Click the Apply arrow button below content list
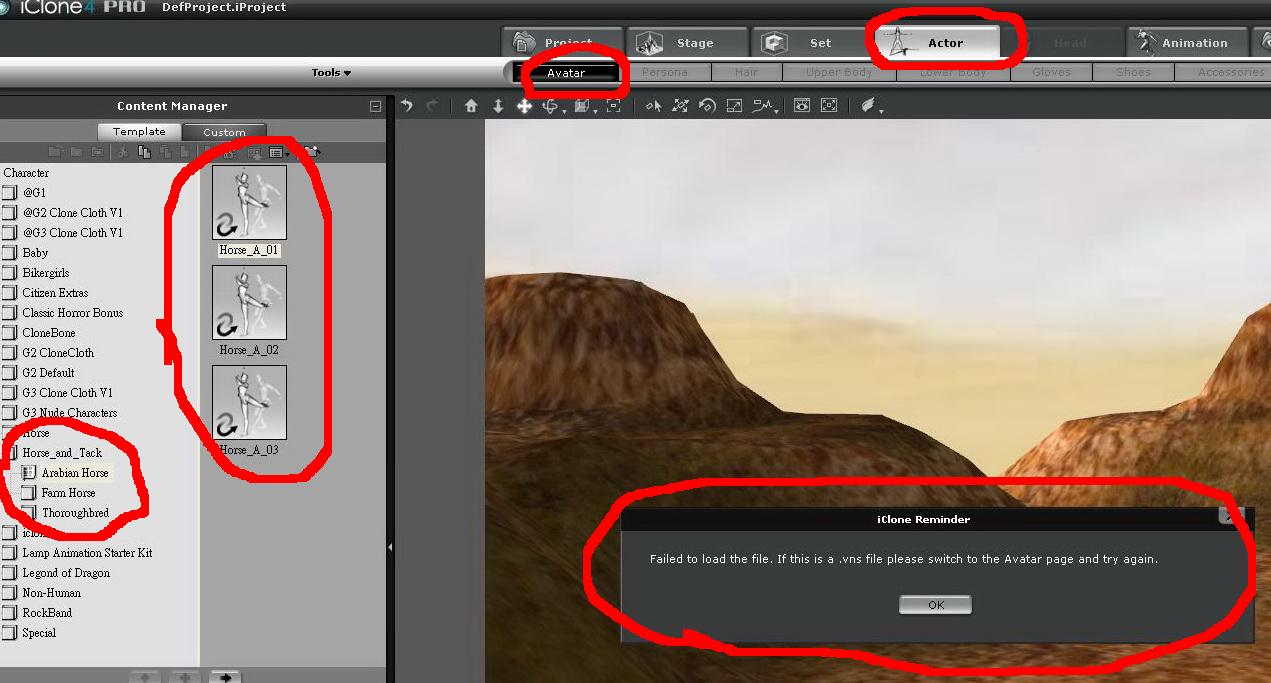Image resolution: width=1271 pixels, height=683 pixels. pos(225,677)
